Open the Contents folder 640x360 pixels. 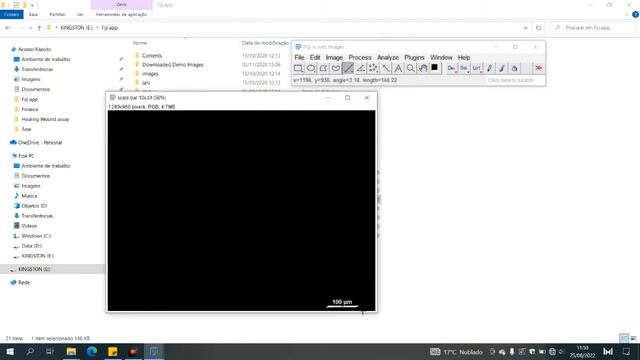click(x=152, y=56)
